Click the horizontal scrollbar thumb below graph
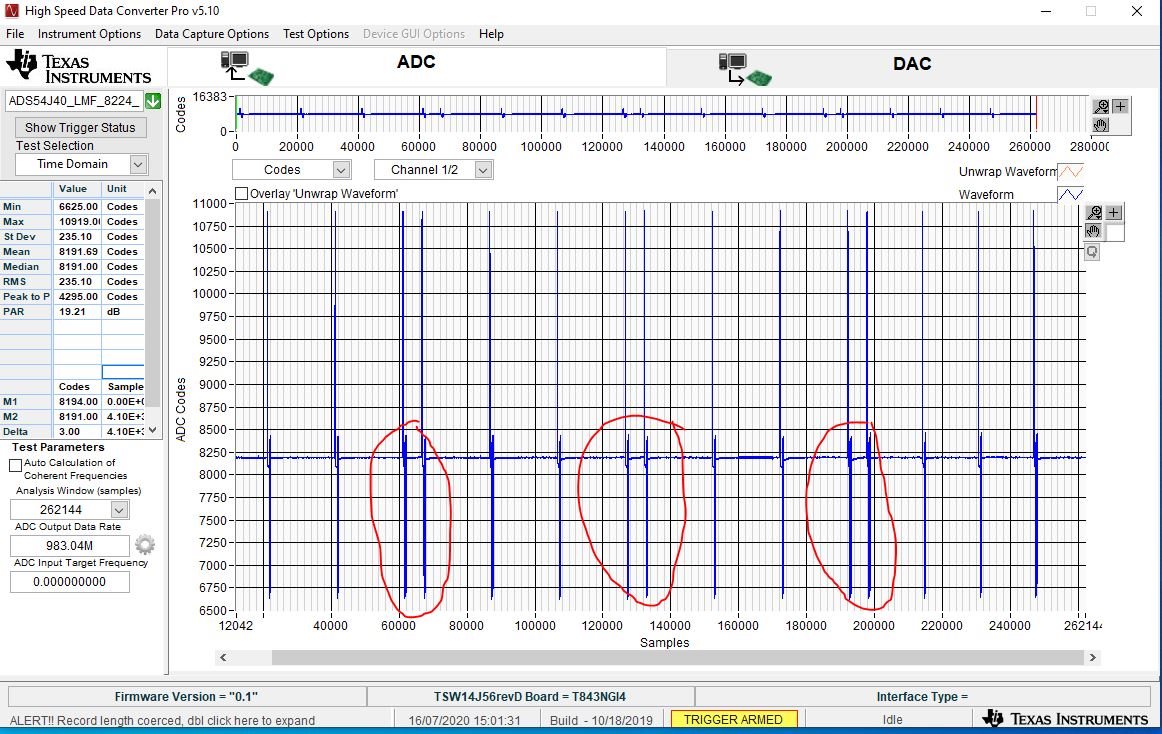 pyautogui.click(x=677, y=657)
